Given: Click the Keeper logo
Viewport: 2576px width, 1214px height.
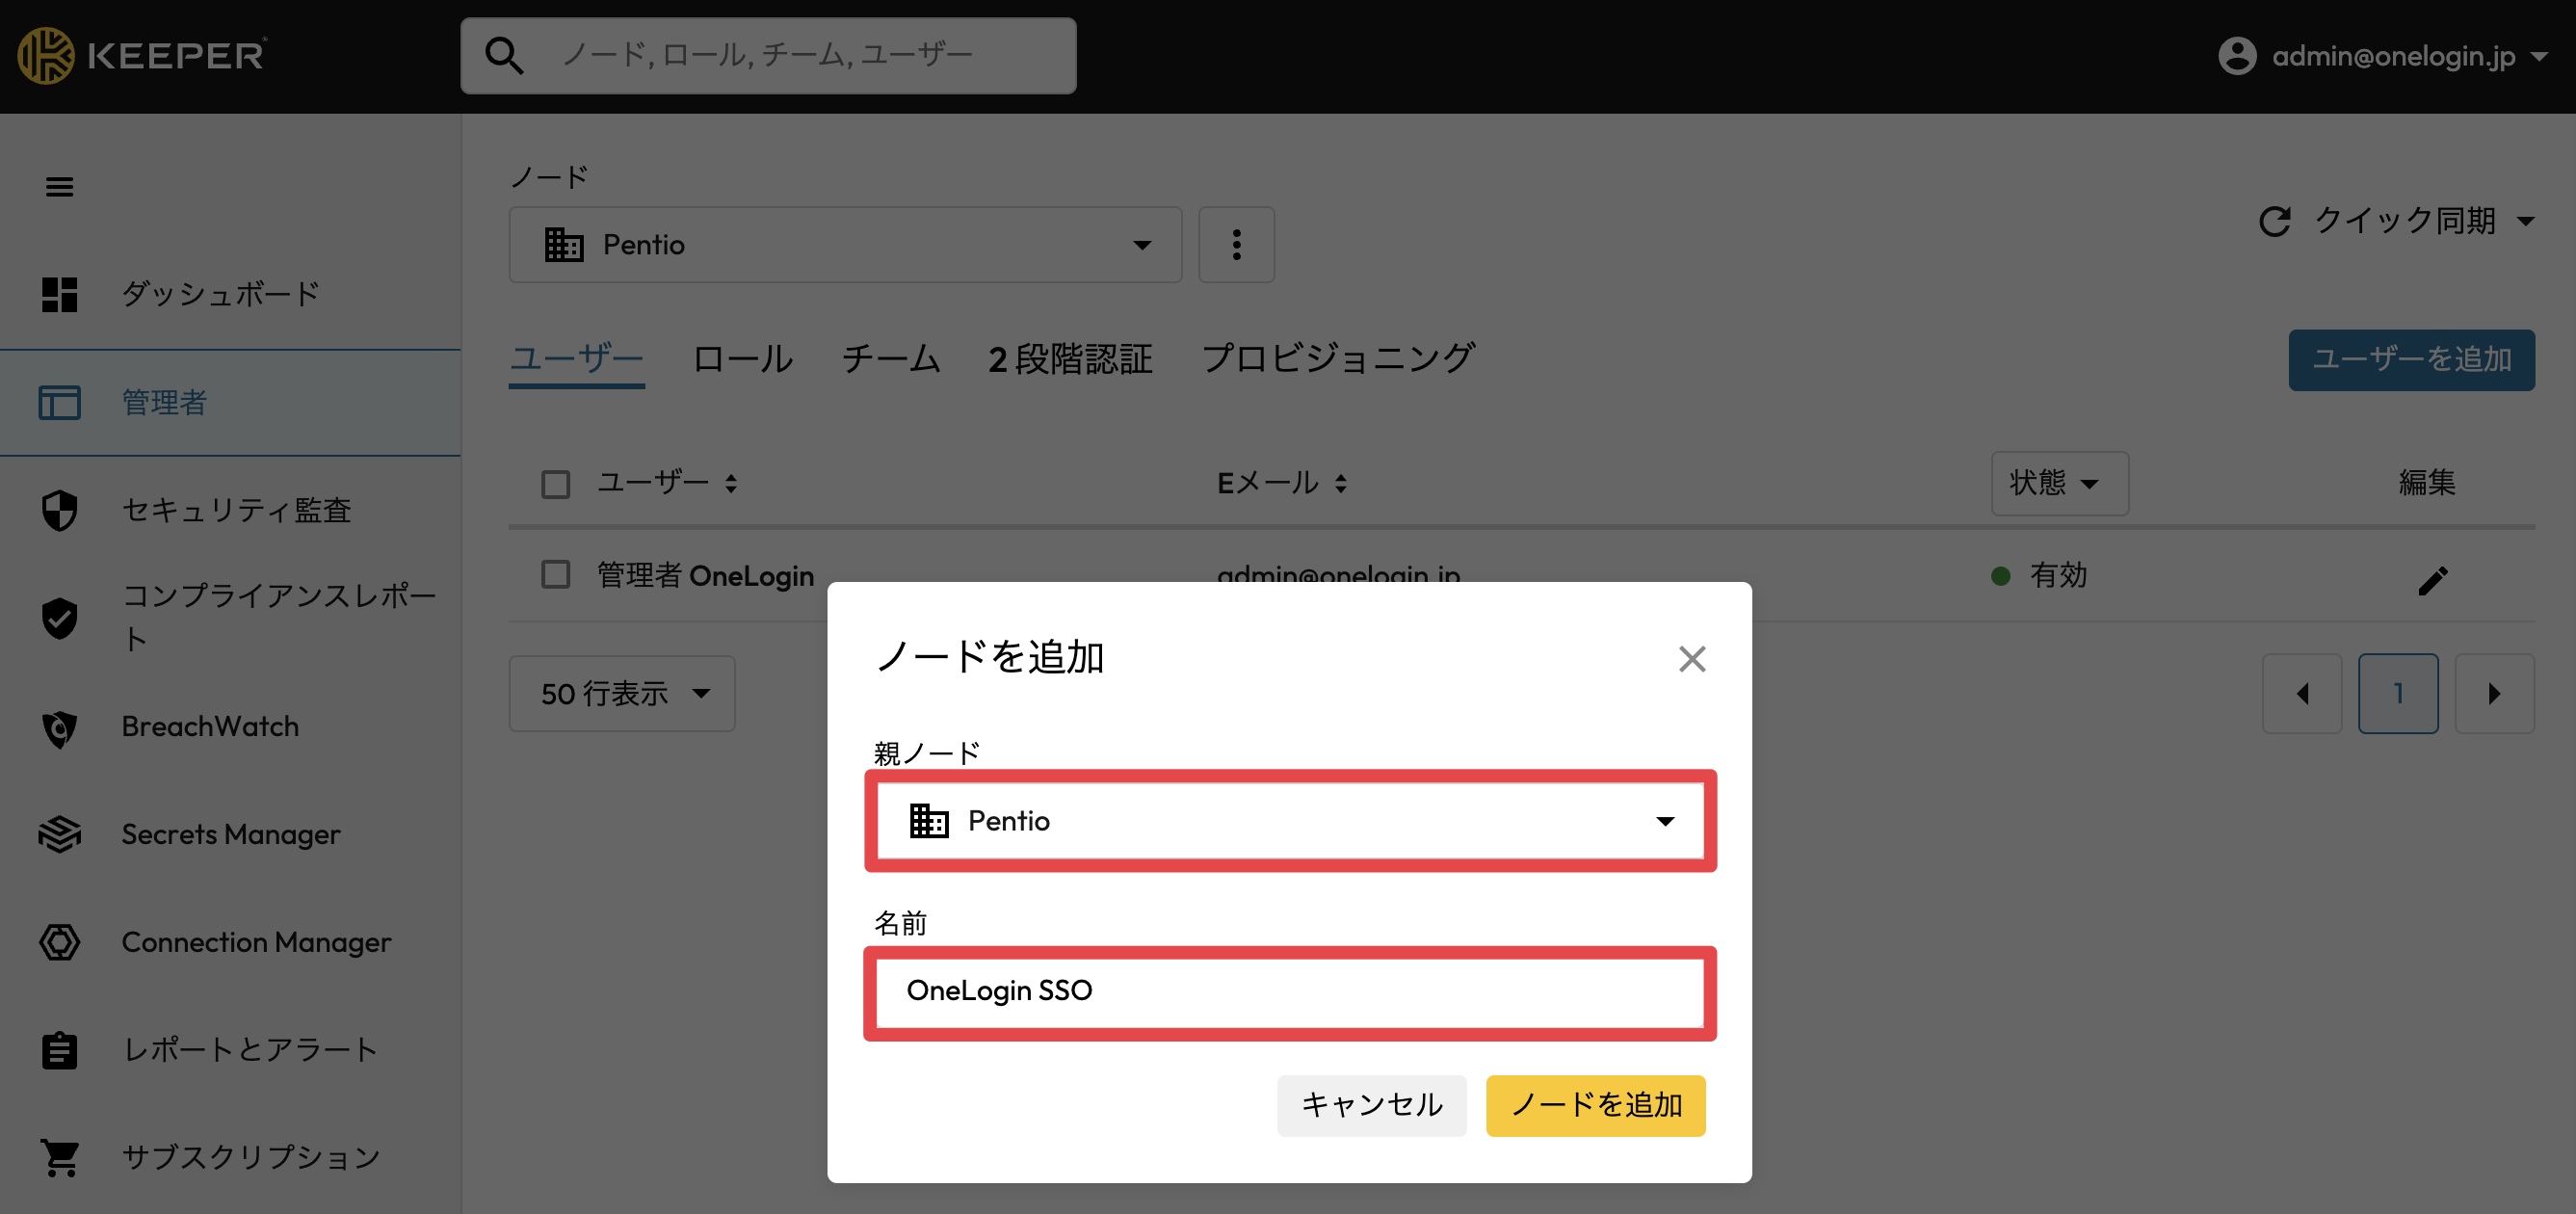Looking at the screenshot, I should pyautogui.click(x=142, y=55).
